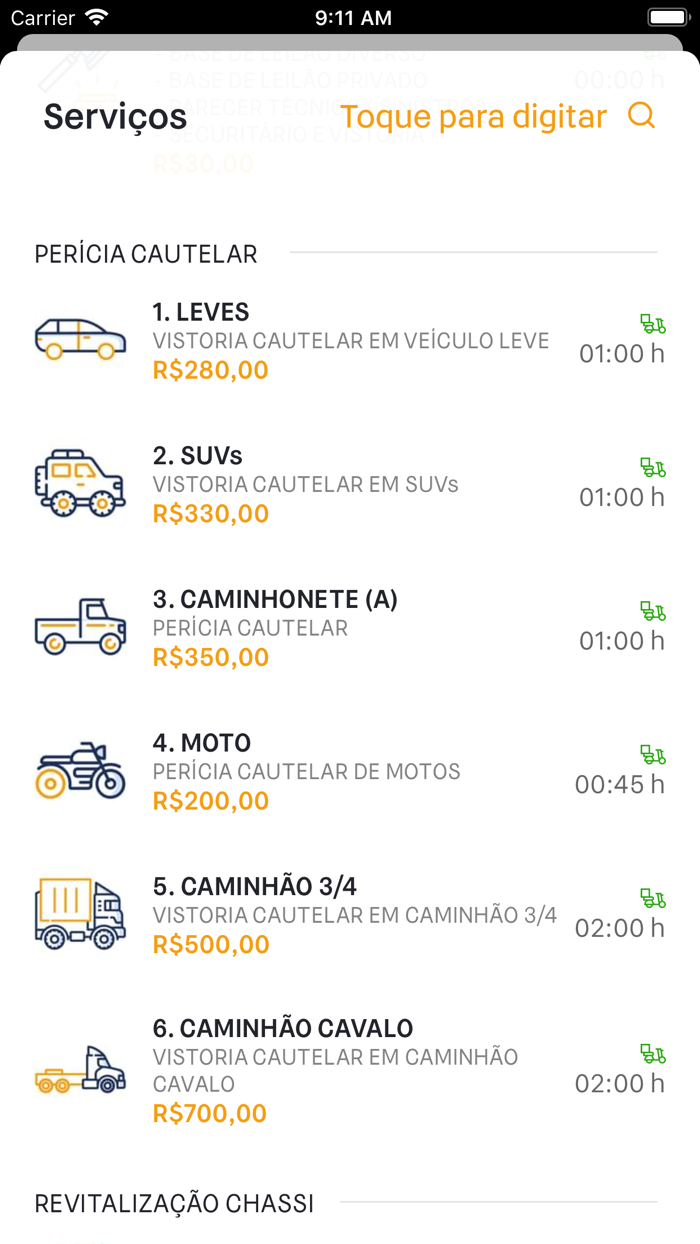Tap the green delivery scooter icon beside LEVES
The image size is (700, 1244).
[650, 324]
